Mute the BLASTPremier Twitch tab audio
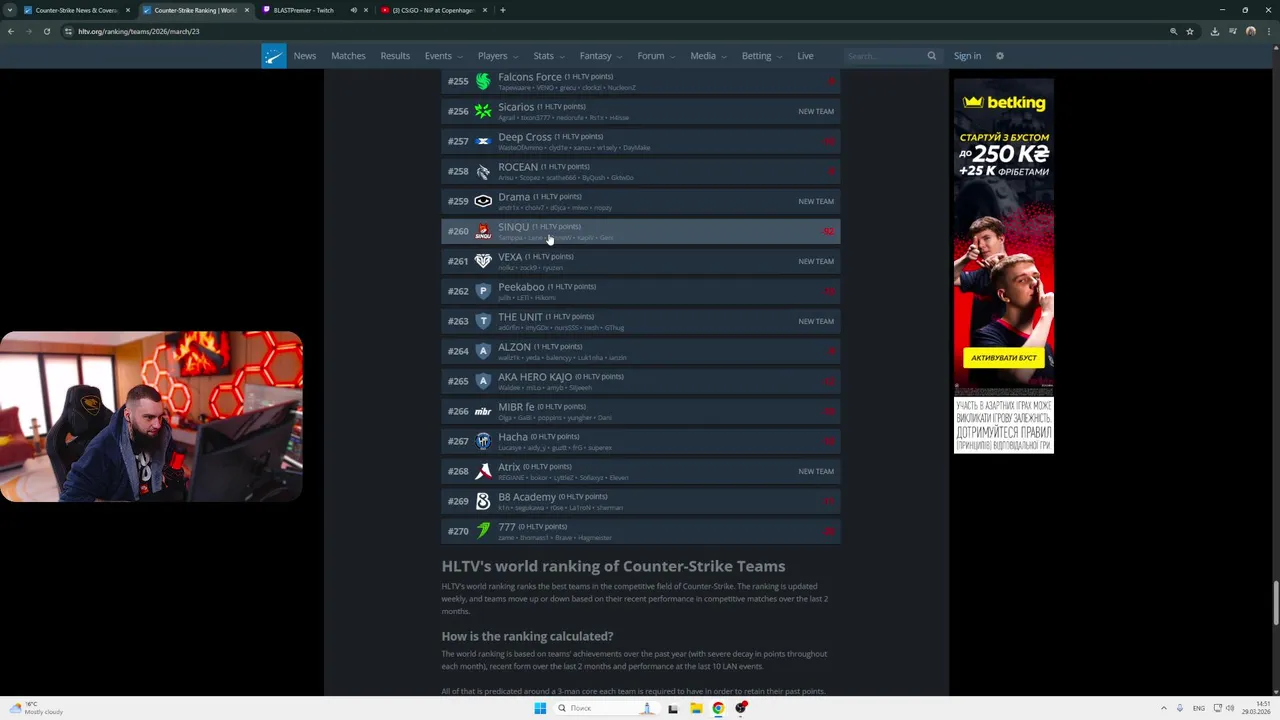Viewport: 1280px width, 720px height. coord(354,10)
